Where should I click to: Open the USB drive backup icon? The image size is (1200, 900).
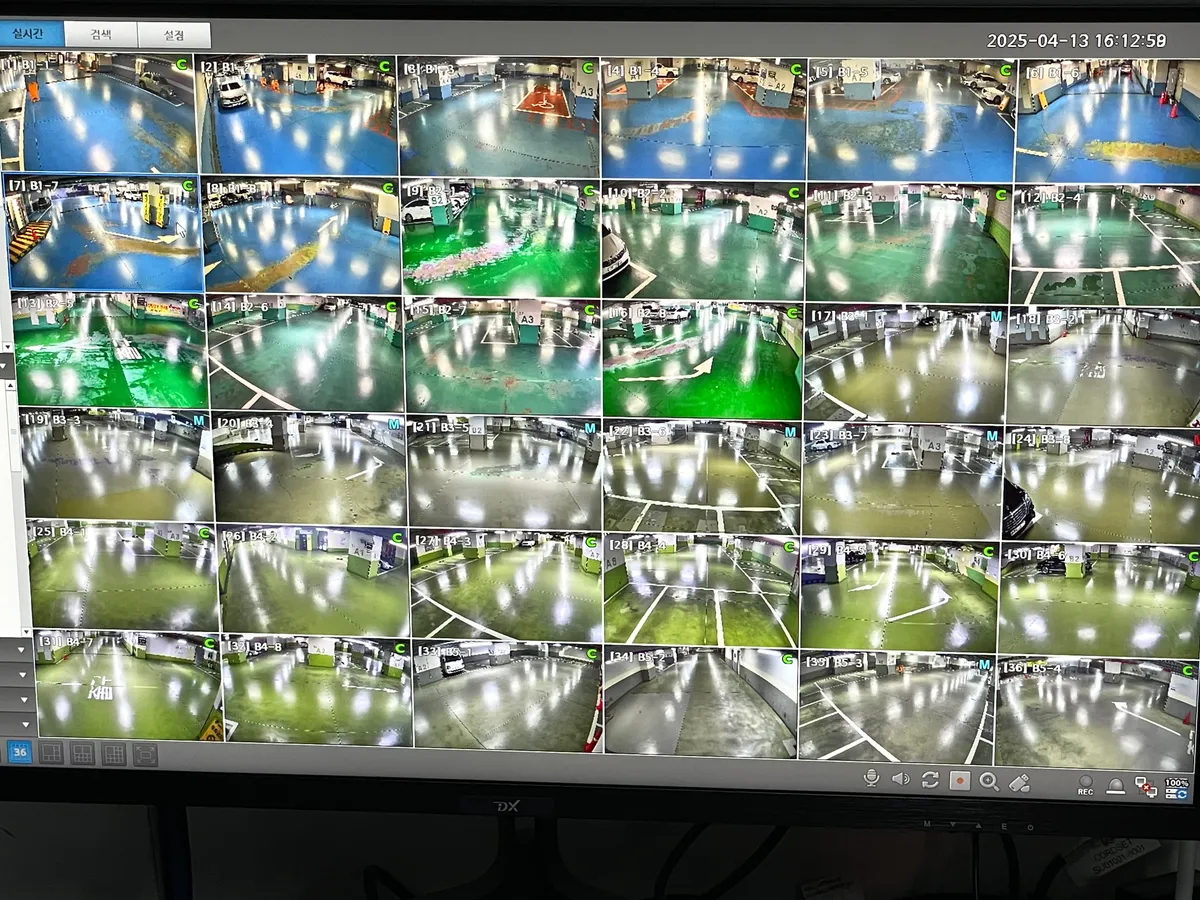pyautogui.click(x=1019, y=782)
